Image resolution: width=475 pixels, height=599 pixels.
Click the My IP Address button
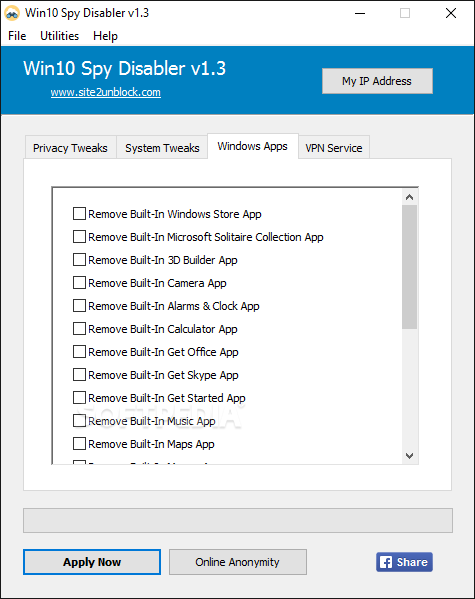pos(377,81)
